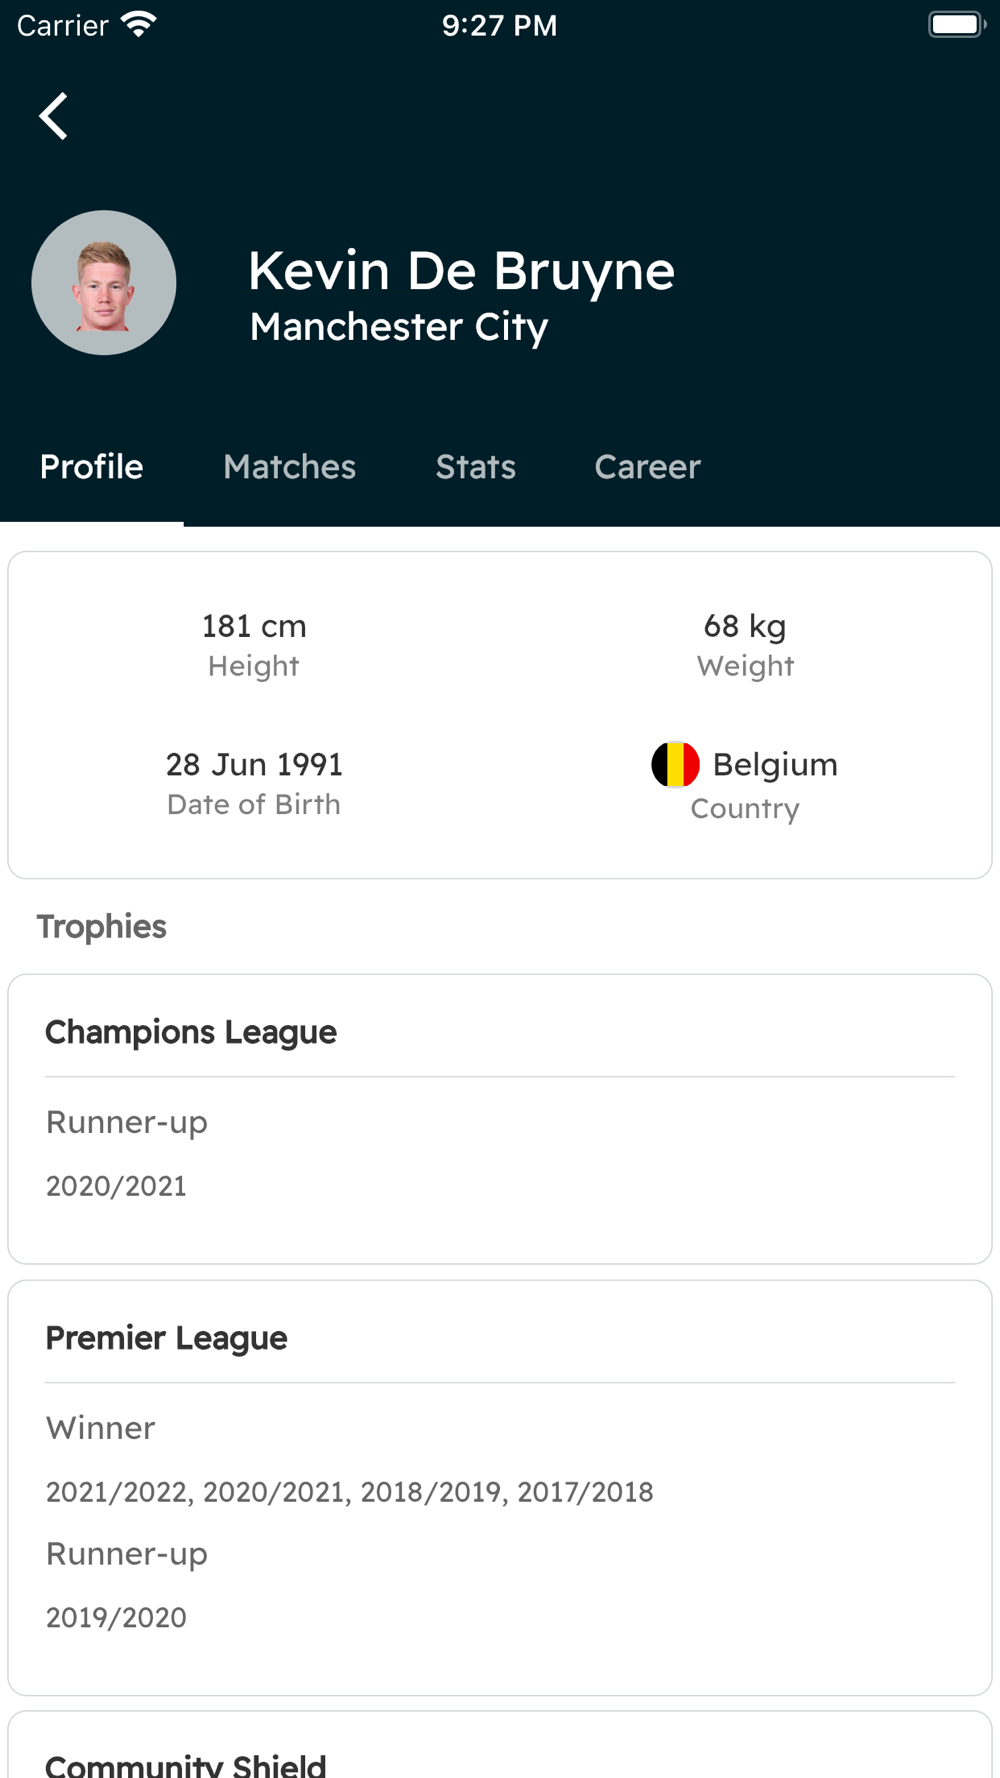Open the Stats tab
This screenshot has width=1000, height=1778.
[x=475, y=467]
